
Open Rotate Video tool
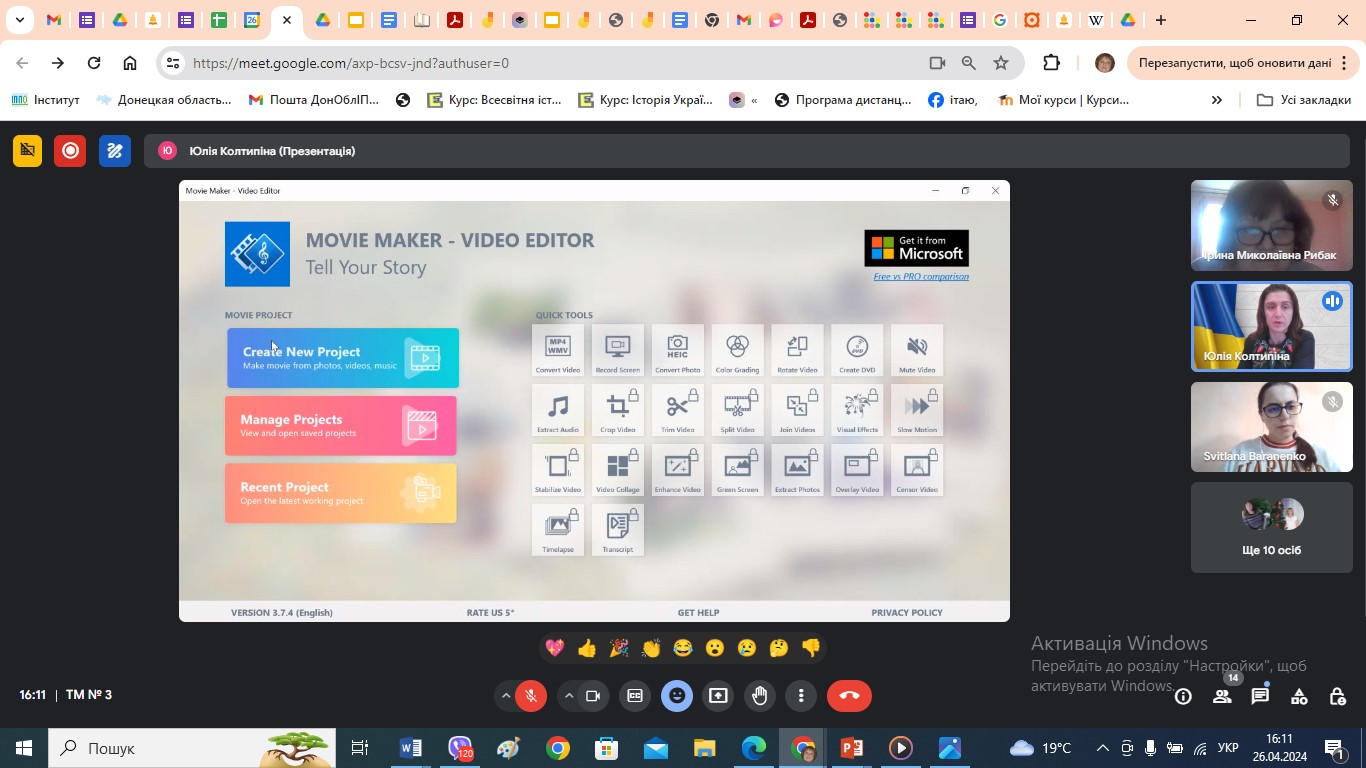(x=797, y=350)
